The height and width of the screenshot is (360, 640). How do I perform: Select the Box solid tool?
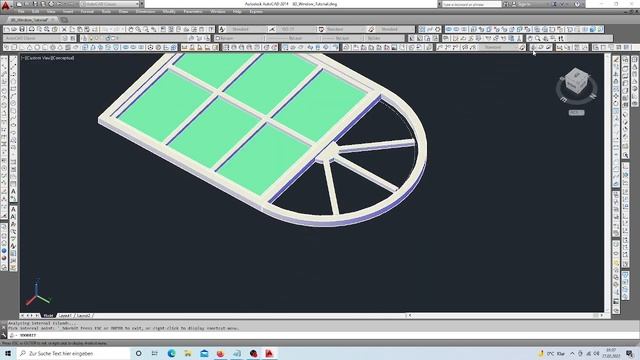[14, 48]
